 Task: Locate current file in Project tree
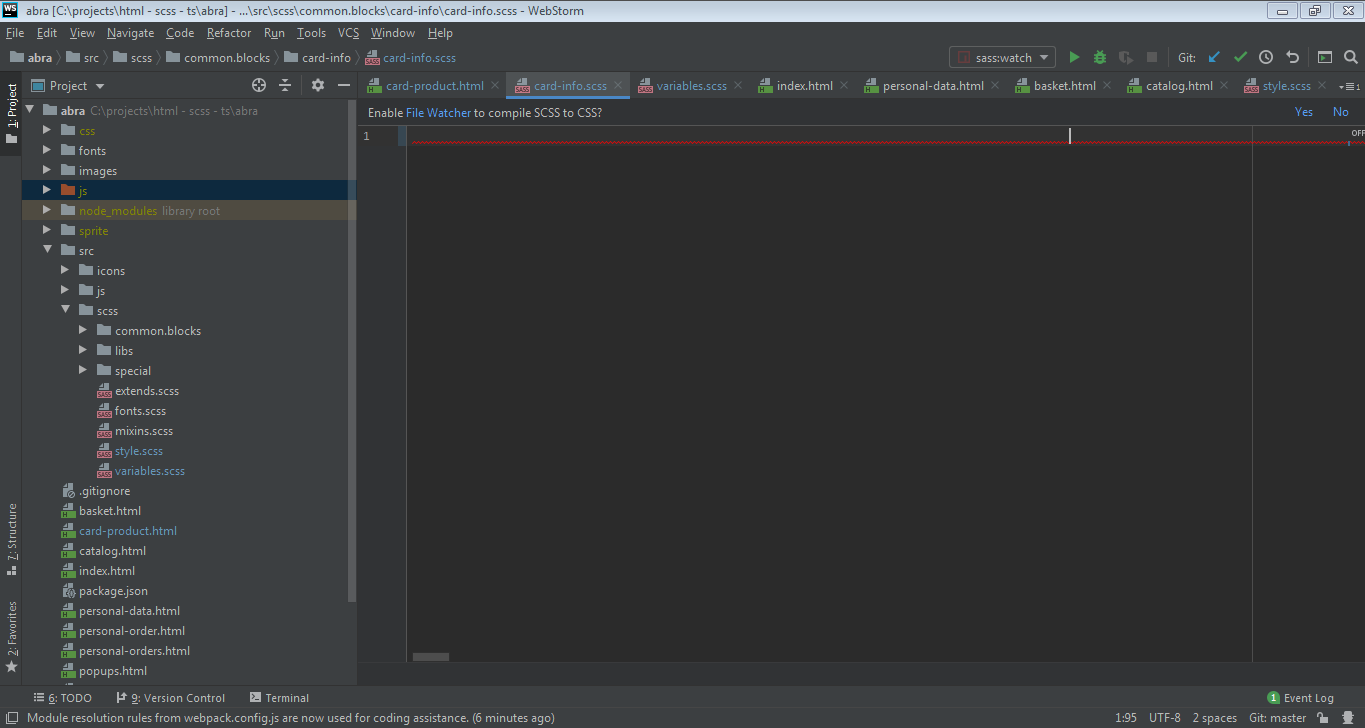click(x=259, y=86)
